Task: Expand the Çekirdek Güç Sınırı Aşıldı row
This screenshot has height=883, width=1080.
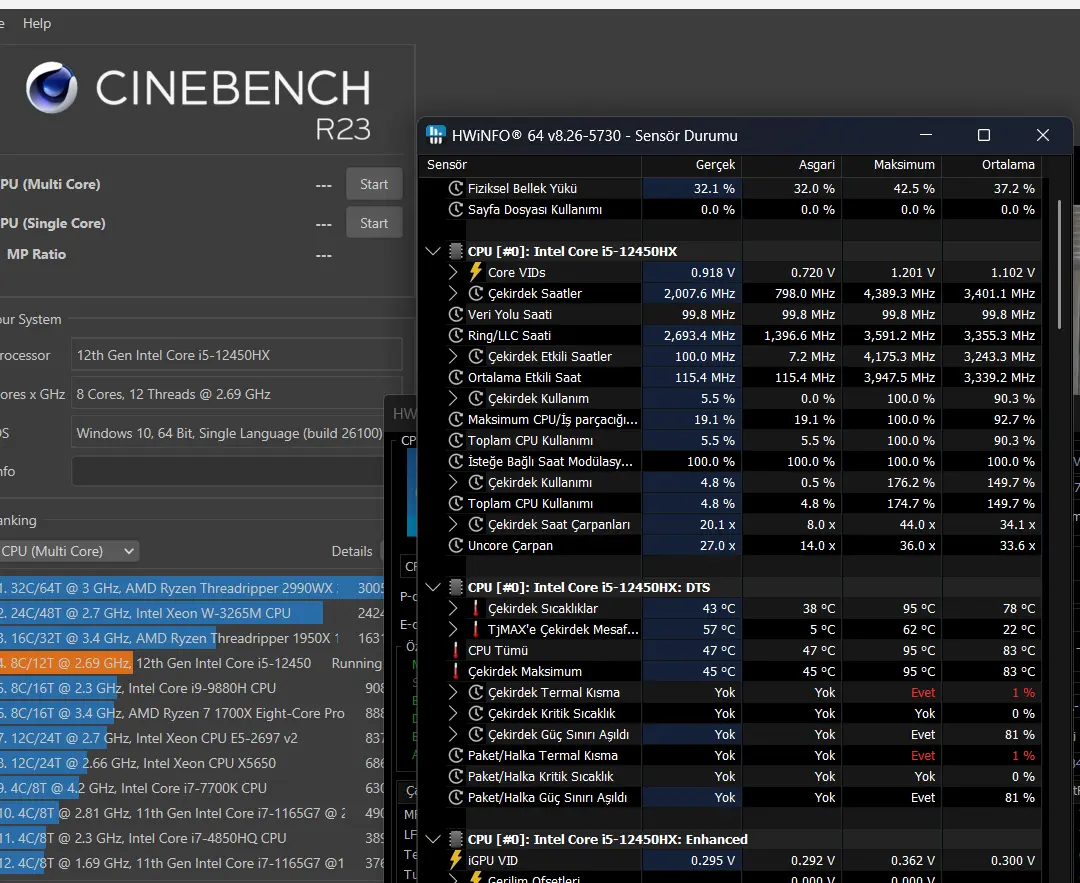Action: point(453,734)
